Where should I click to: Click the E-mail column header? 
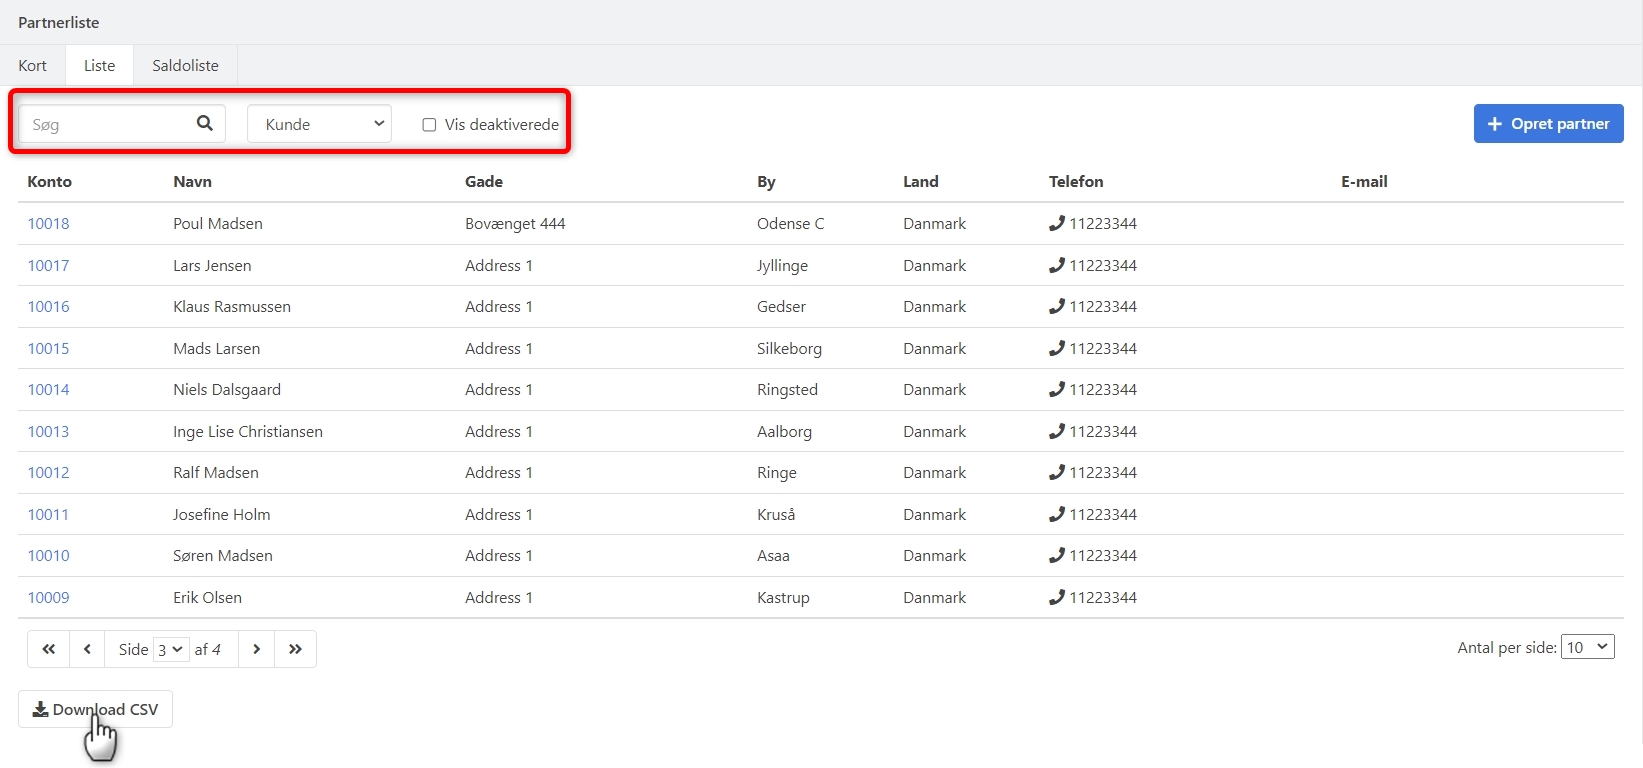[x=1364, y=181]
